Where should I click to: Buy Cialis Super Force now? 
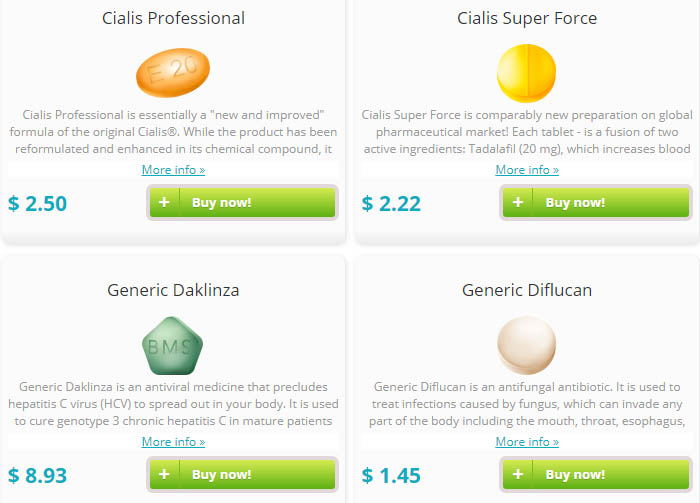click(x=596, y=203)
